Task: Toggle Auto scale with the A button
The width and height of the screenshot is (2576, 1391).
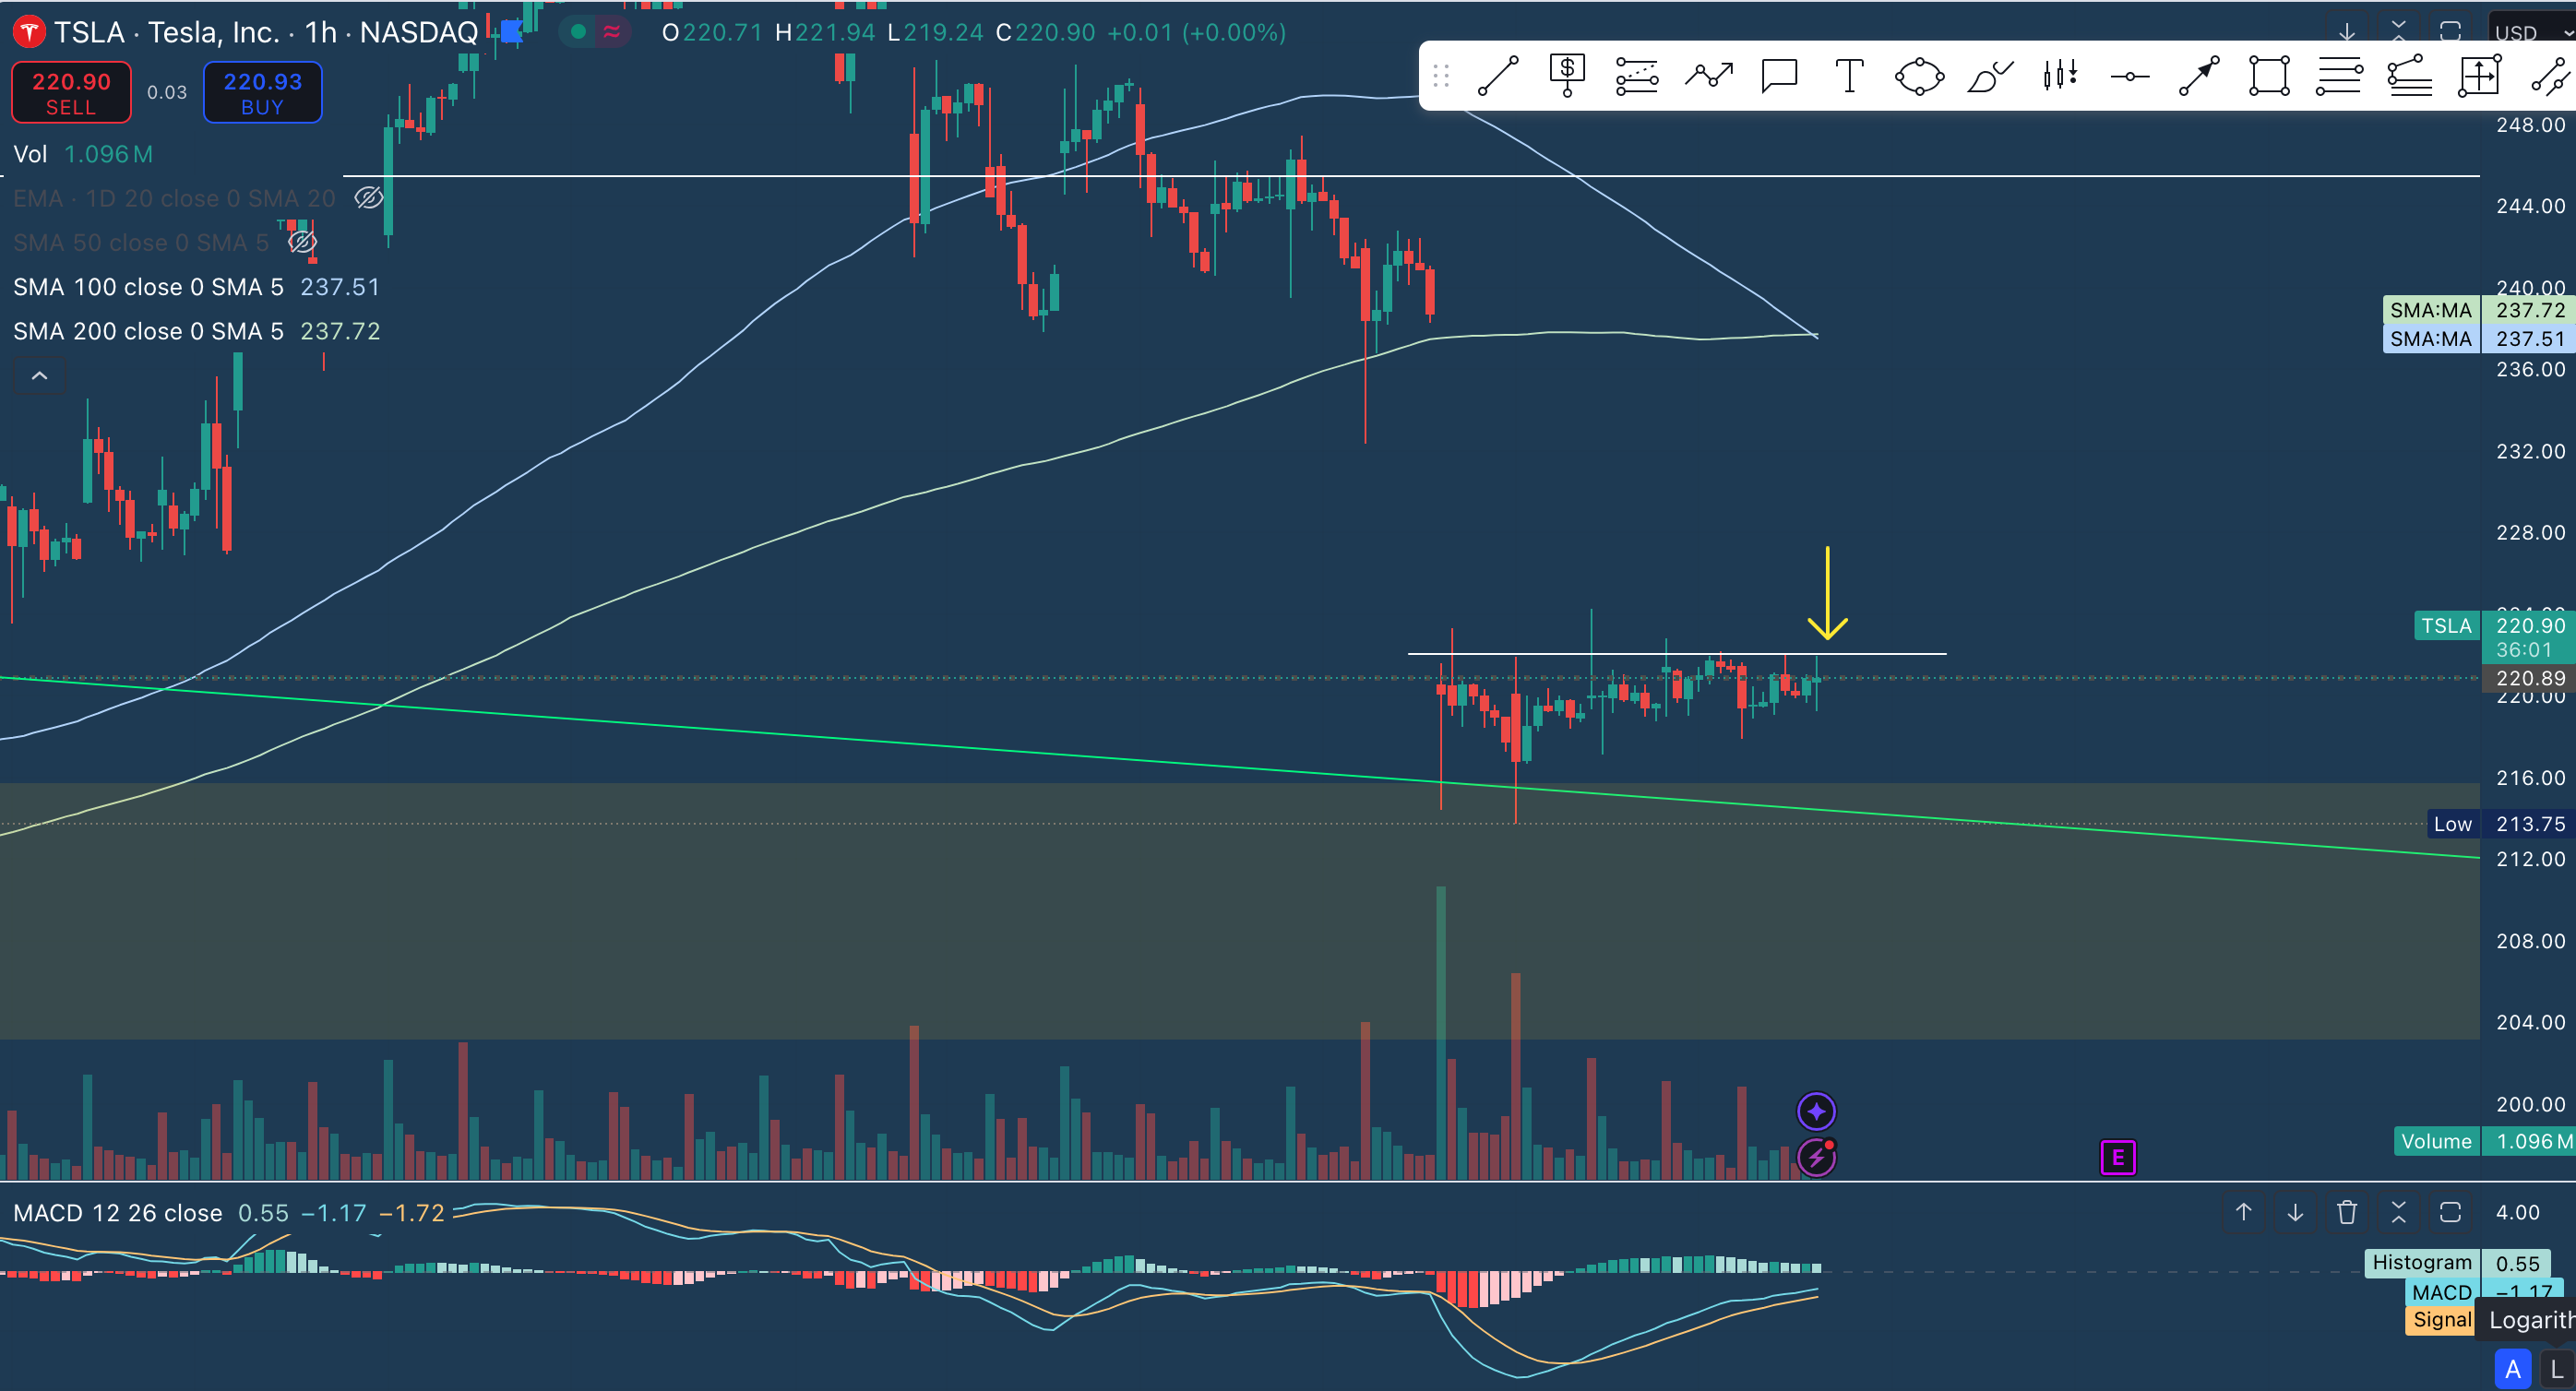Action: 2513,1368
